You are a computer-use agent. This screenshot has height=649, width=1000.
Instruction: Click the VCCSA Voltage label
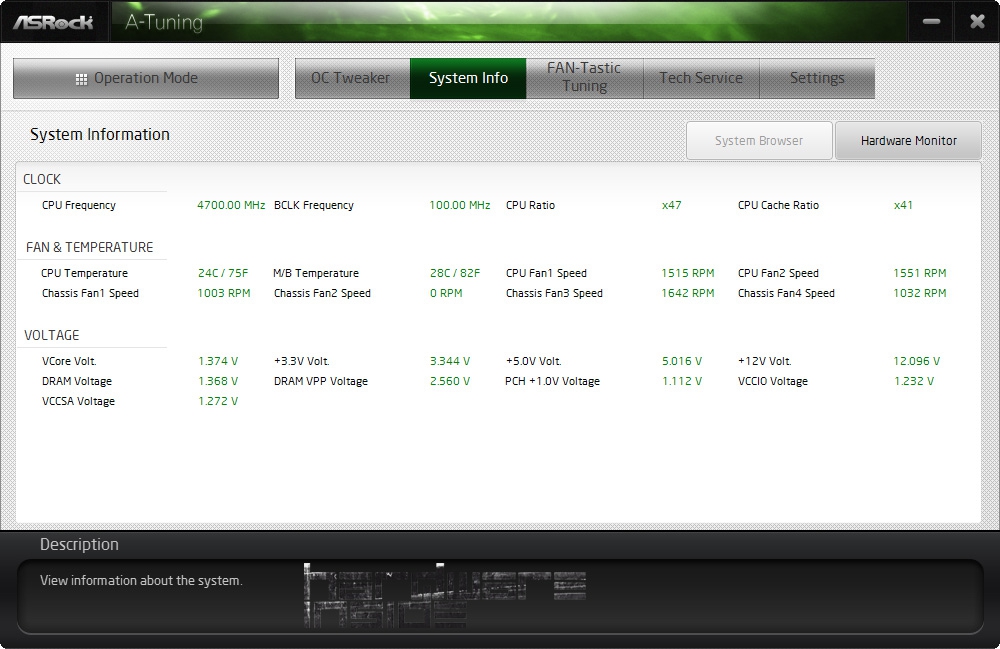(x=78, y=402)
